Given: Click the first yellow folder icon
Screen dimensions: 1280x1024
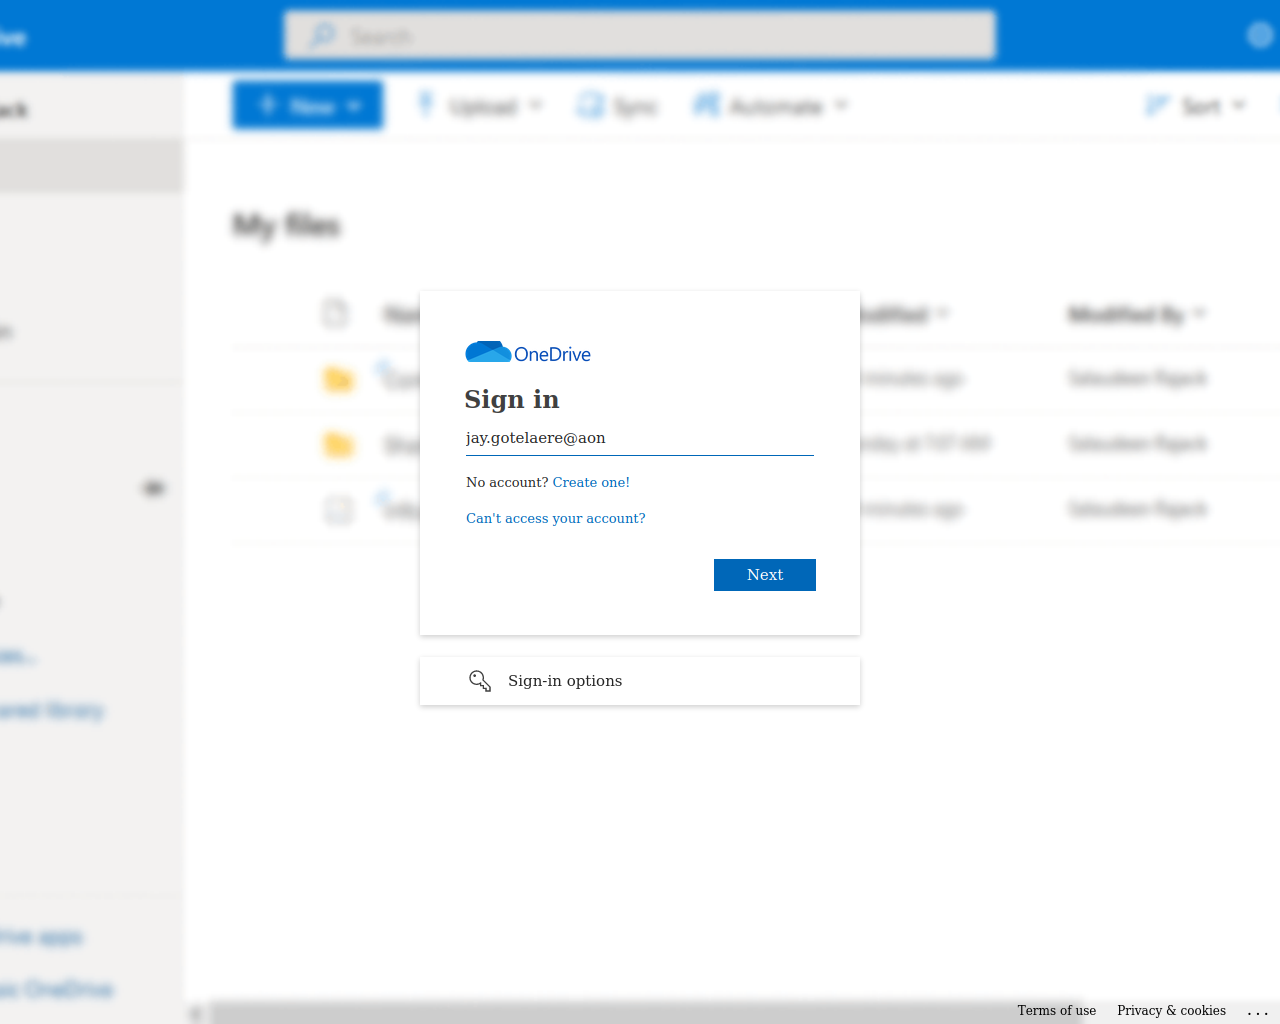Looking at the screenshot, I should coord(339,379).
